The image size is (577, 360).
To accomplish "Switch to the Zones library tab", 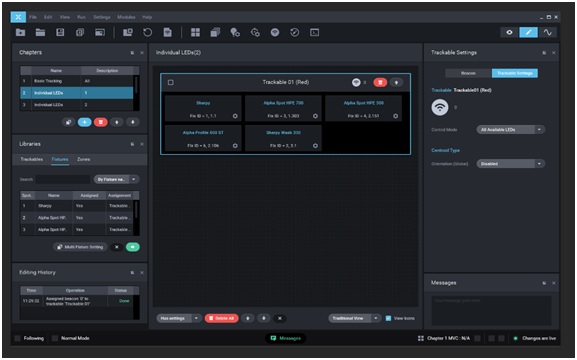I will pos(84,159).
